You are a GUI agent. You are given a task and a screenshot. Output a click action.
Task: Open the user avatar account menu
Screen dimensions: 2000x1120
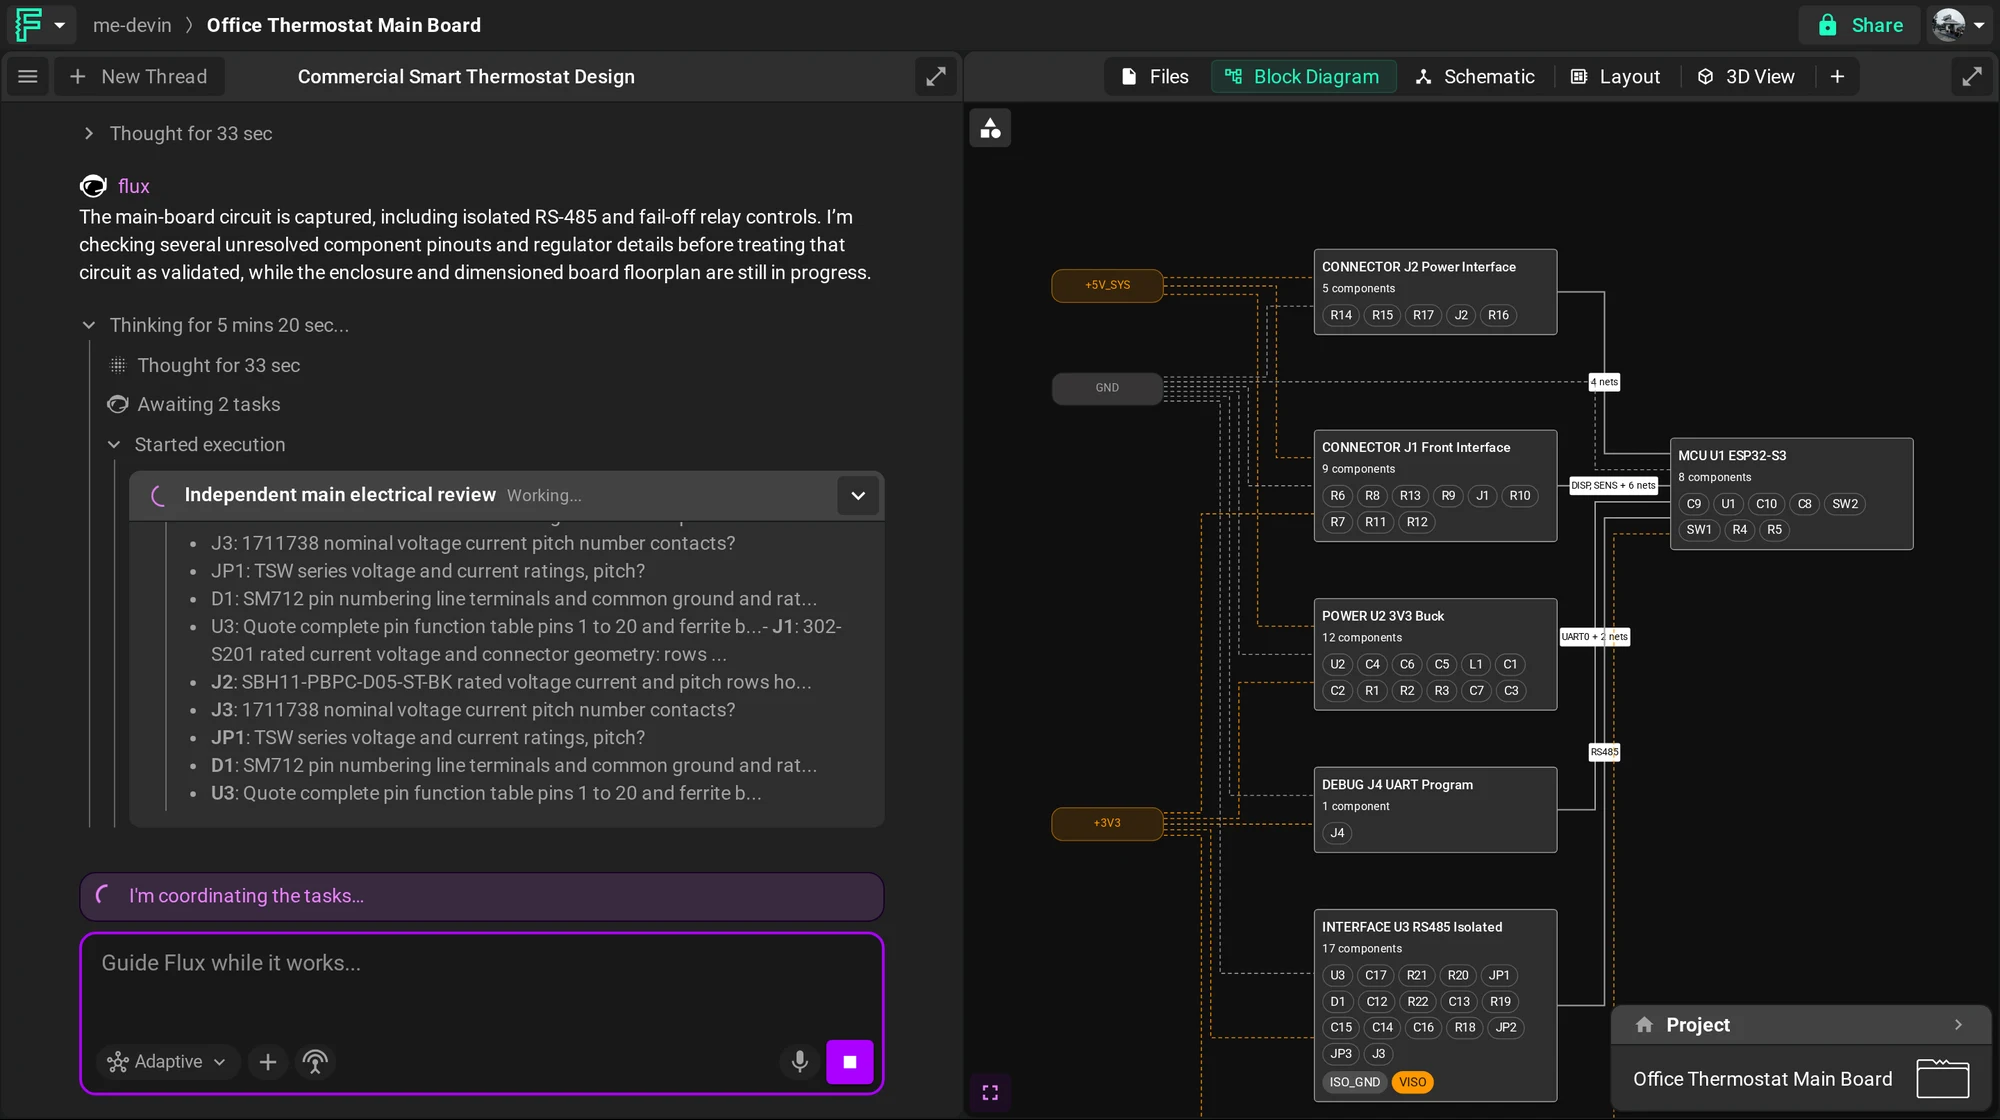click(x=1959, y=25)
